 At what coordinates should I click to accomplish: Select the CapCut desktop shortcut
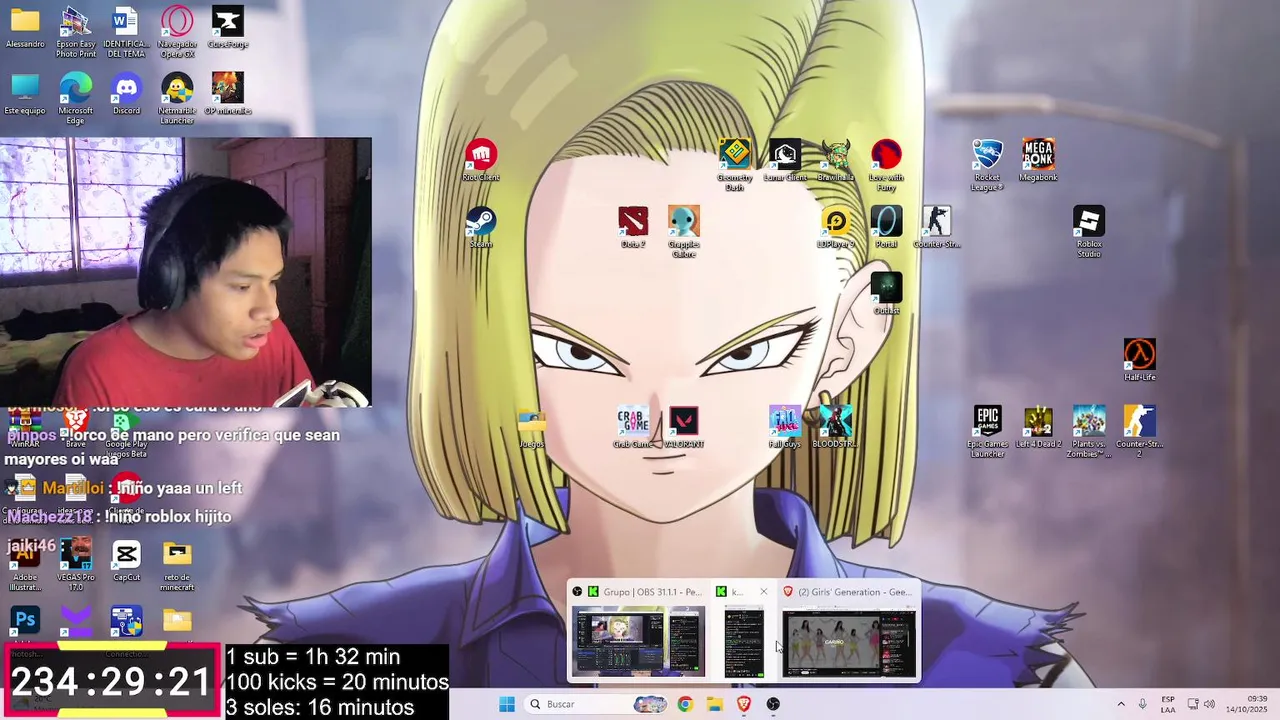pos(126,560)
